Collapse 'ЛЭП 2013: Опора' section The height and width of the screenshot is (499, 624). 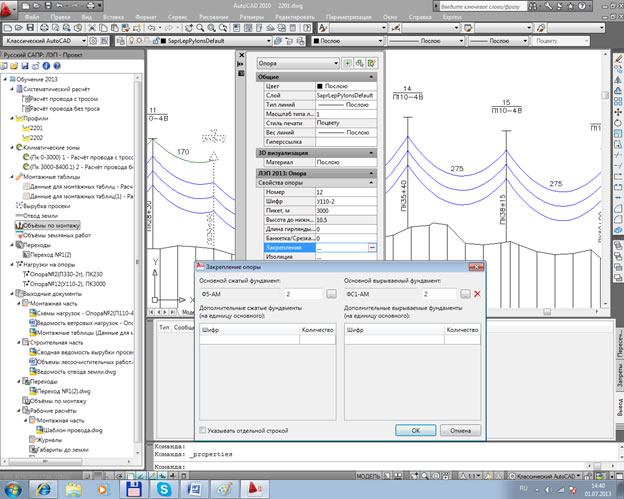[371, 173]
